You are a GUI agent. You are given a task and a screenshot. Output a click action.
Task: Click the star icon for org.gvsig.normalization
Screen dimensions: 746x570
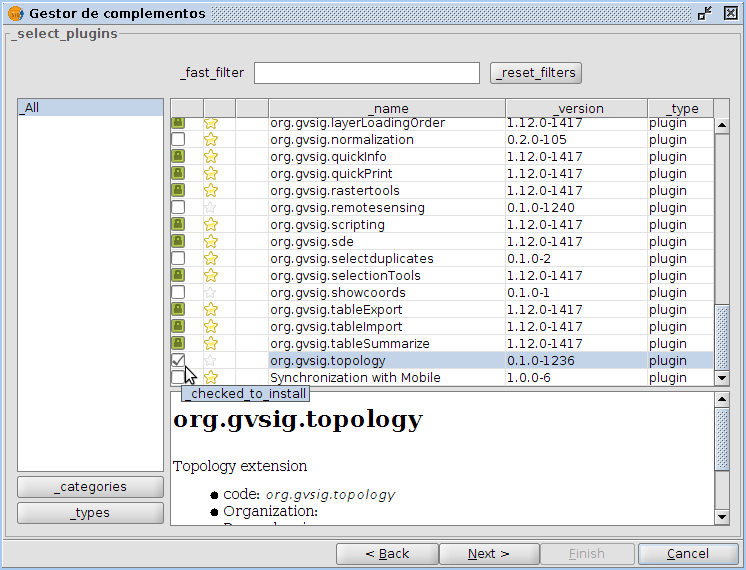coord(211,140)
